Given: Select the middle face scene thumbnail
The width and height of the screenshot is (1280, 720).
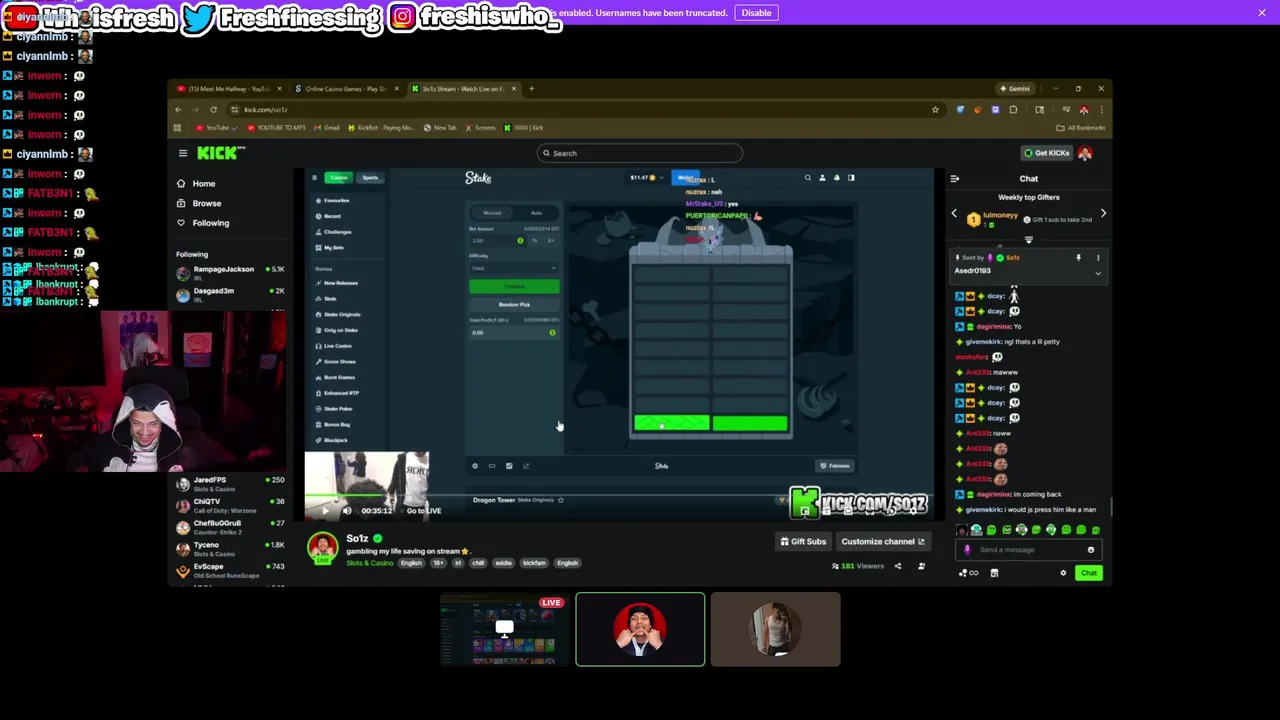Looking at the screenshot, I should click(x=640, y=629).
